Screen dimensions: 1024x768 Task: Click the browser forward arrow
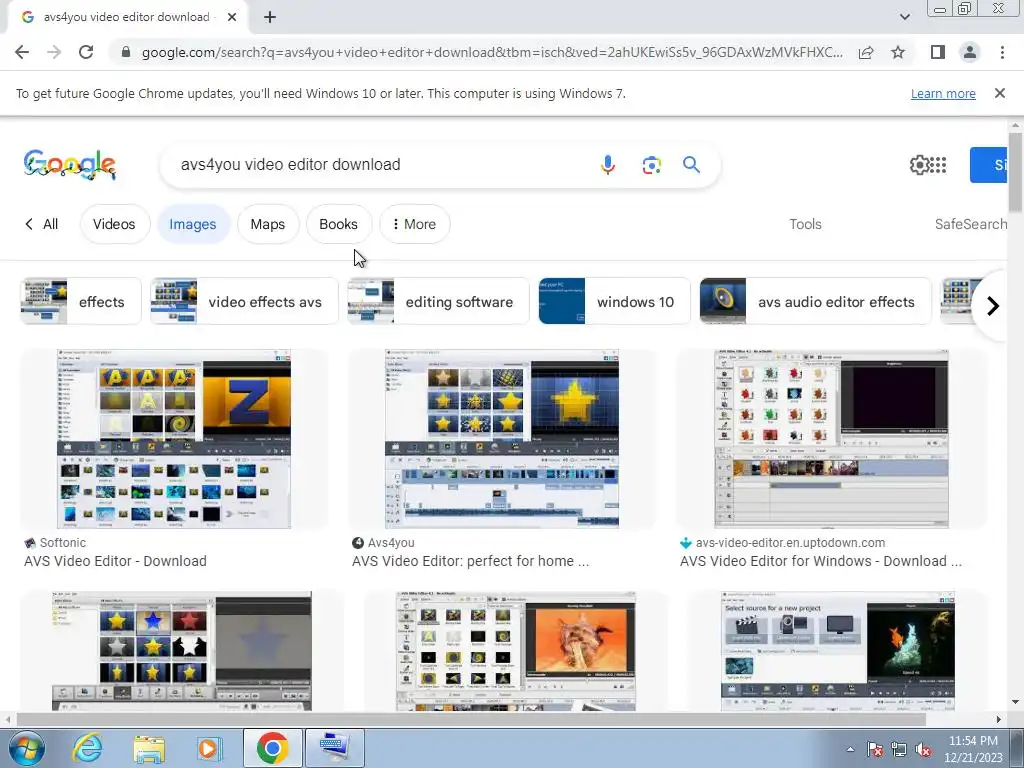[x=54, y=52]
